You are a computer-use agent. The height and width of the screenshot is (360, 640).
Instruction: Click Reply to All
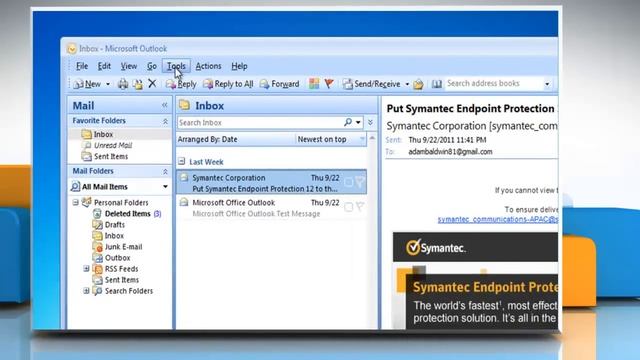coord(228,84)
